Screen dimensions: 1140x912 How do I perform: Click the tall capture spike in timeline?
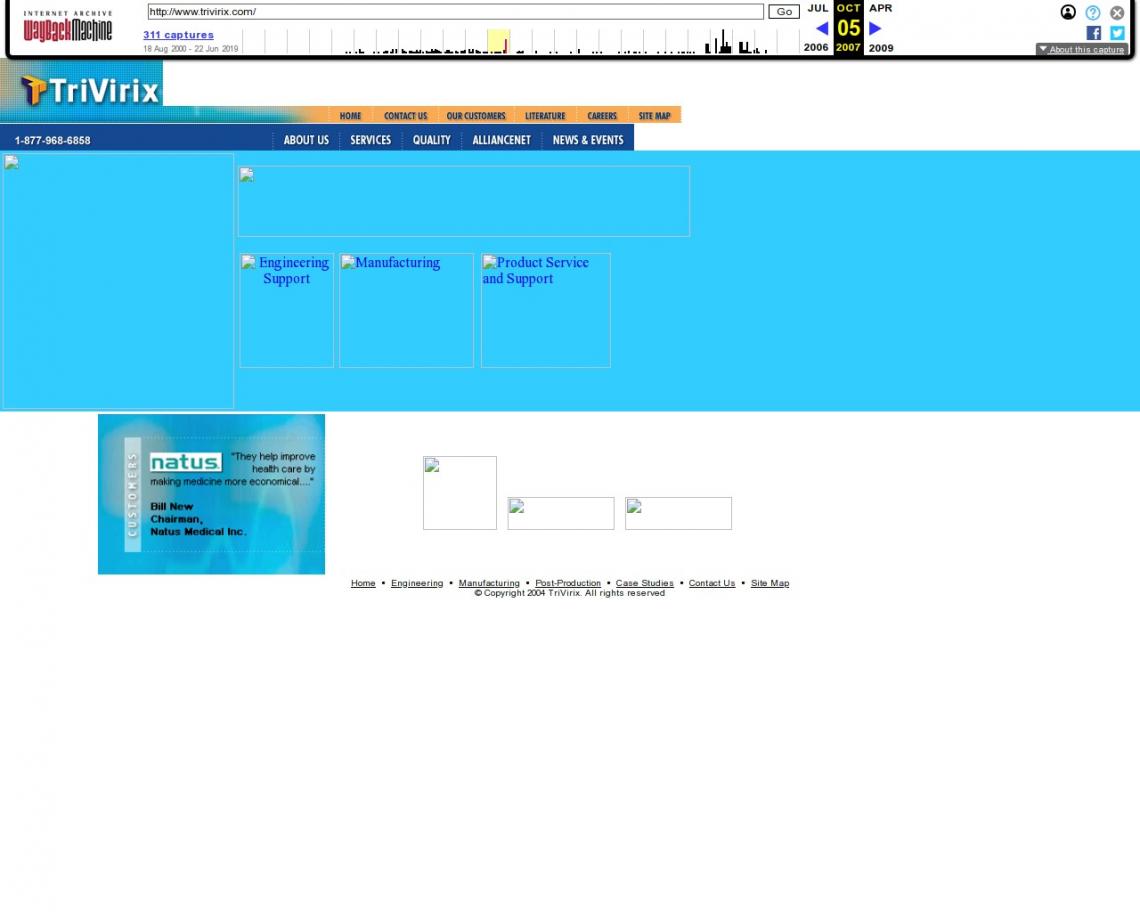[x=723, y=41]
